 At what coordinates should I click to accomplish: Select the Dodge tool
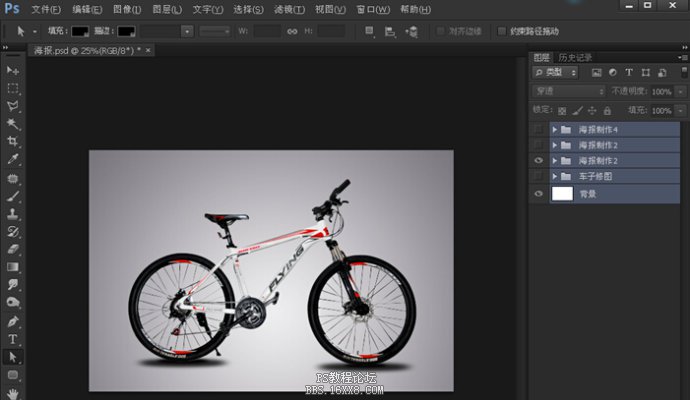click(x=13, y=302)
